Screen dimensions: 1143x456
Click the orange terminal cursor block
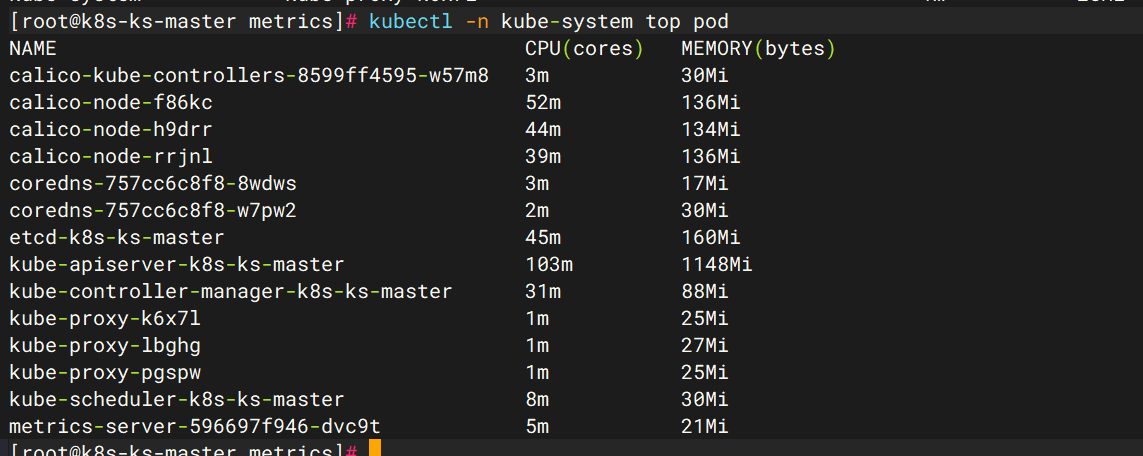[x=374, y=449]
